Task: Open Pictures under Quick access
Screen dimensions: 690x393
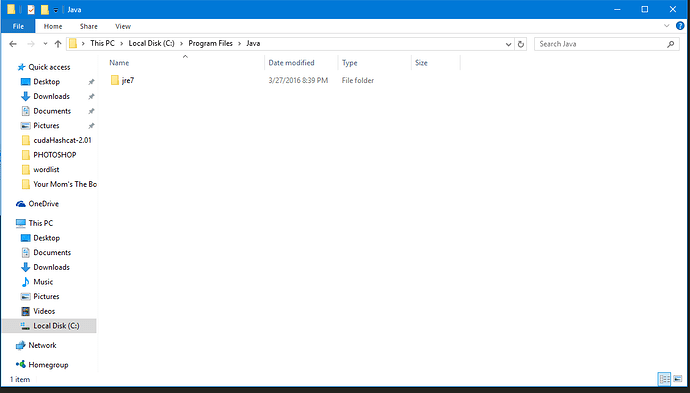Action: [x=46, y=125]
